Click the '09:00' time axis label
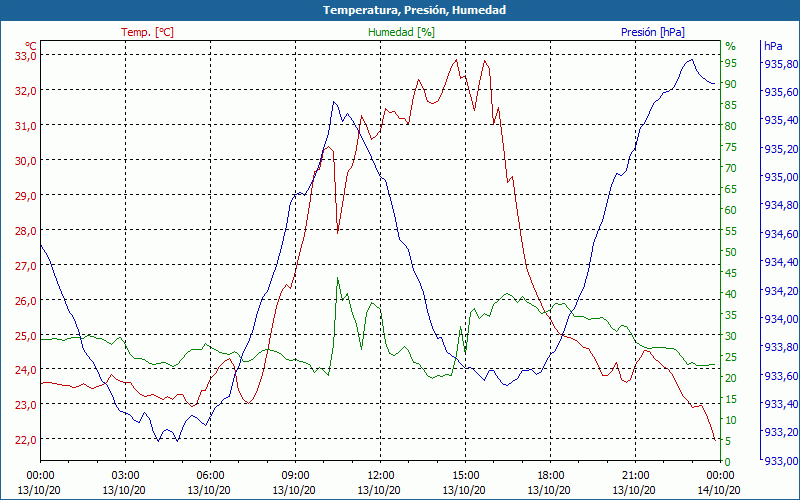 pyautogui.click(x=295, y=476)
